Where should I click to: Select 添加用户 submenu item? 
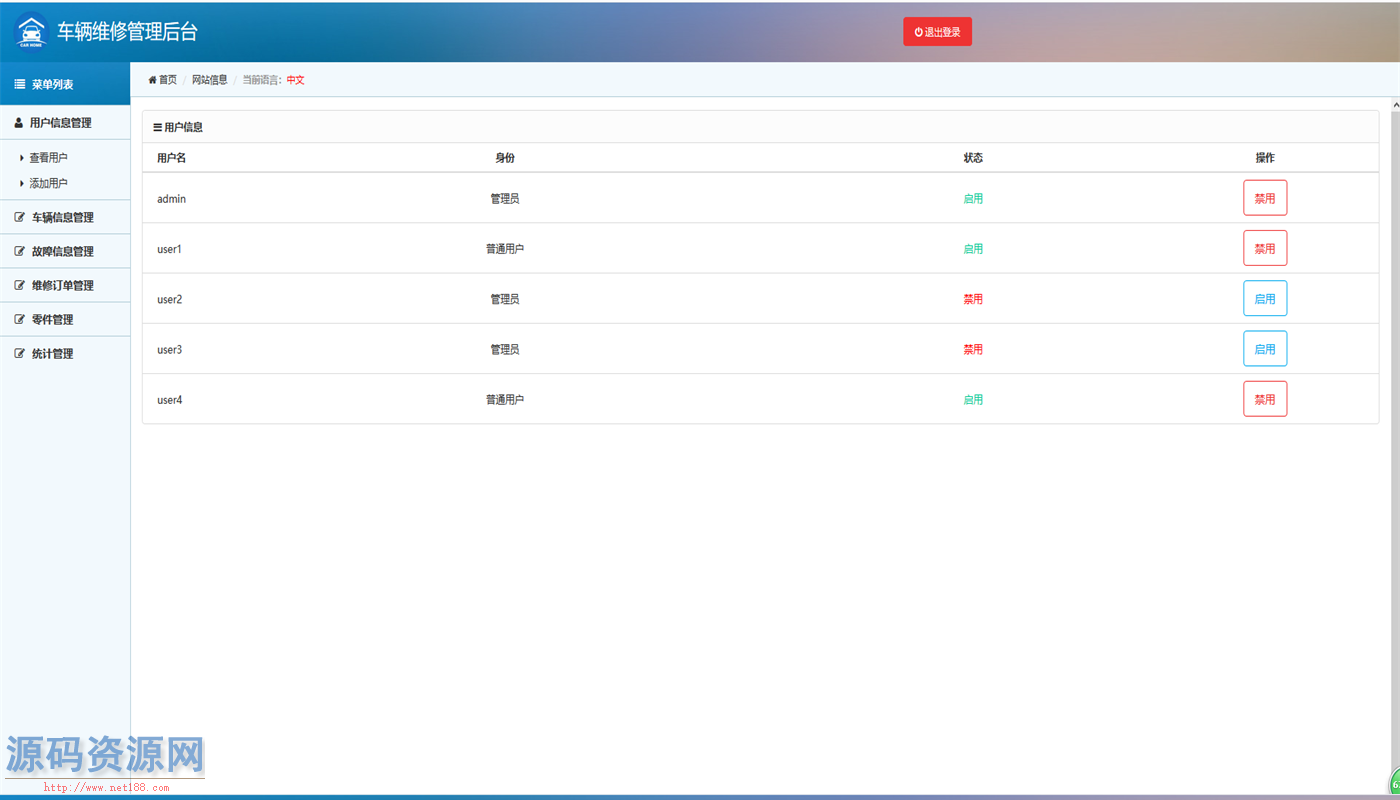pyautogui.click(x=49, y=184)
